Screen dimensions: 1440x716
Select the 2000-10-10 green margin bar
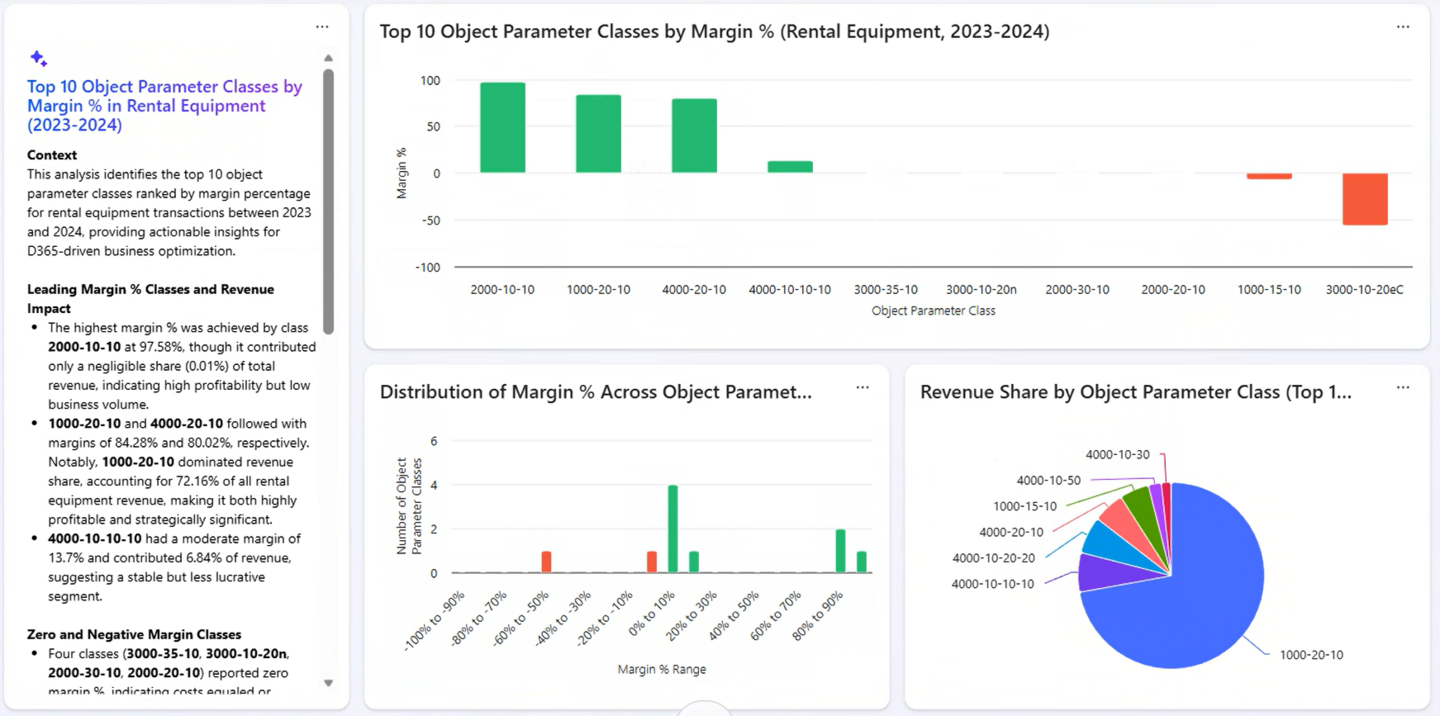pyautogui.click(x=502, y=128)
